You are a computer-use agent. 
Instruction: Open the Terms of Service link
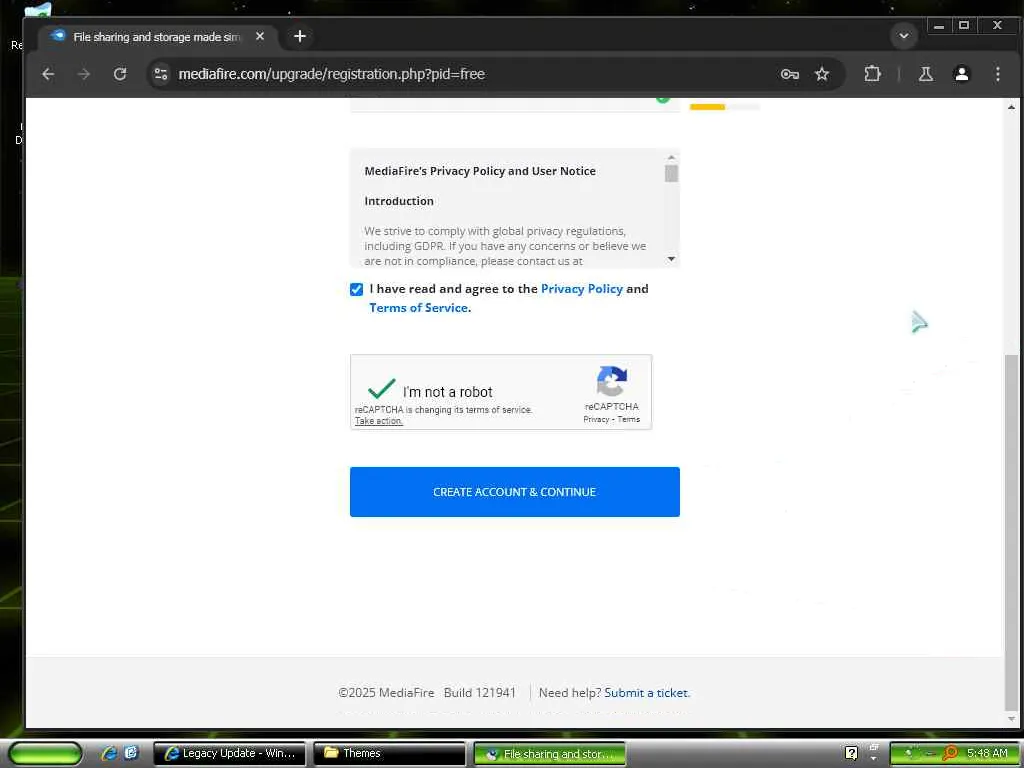419,308
